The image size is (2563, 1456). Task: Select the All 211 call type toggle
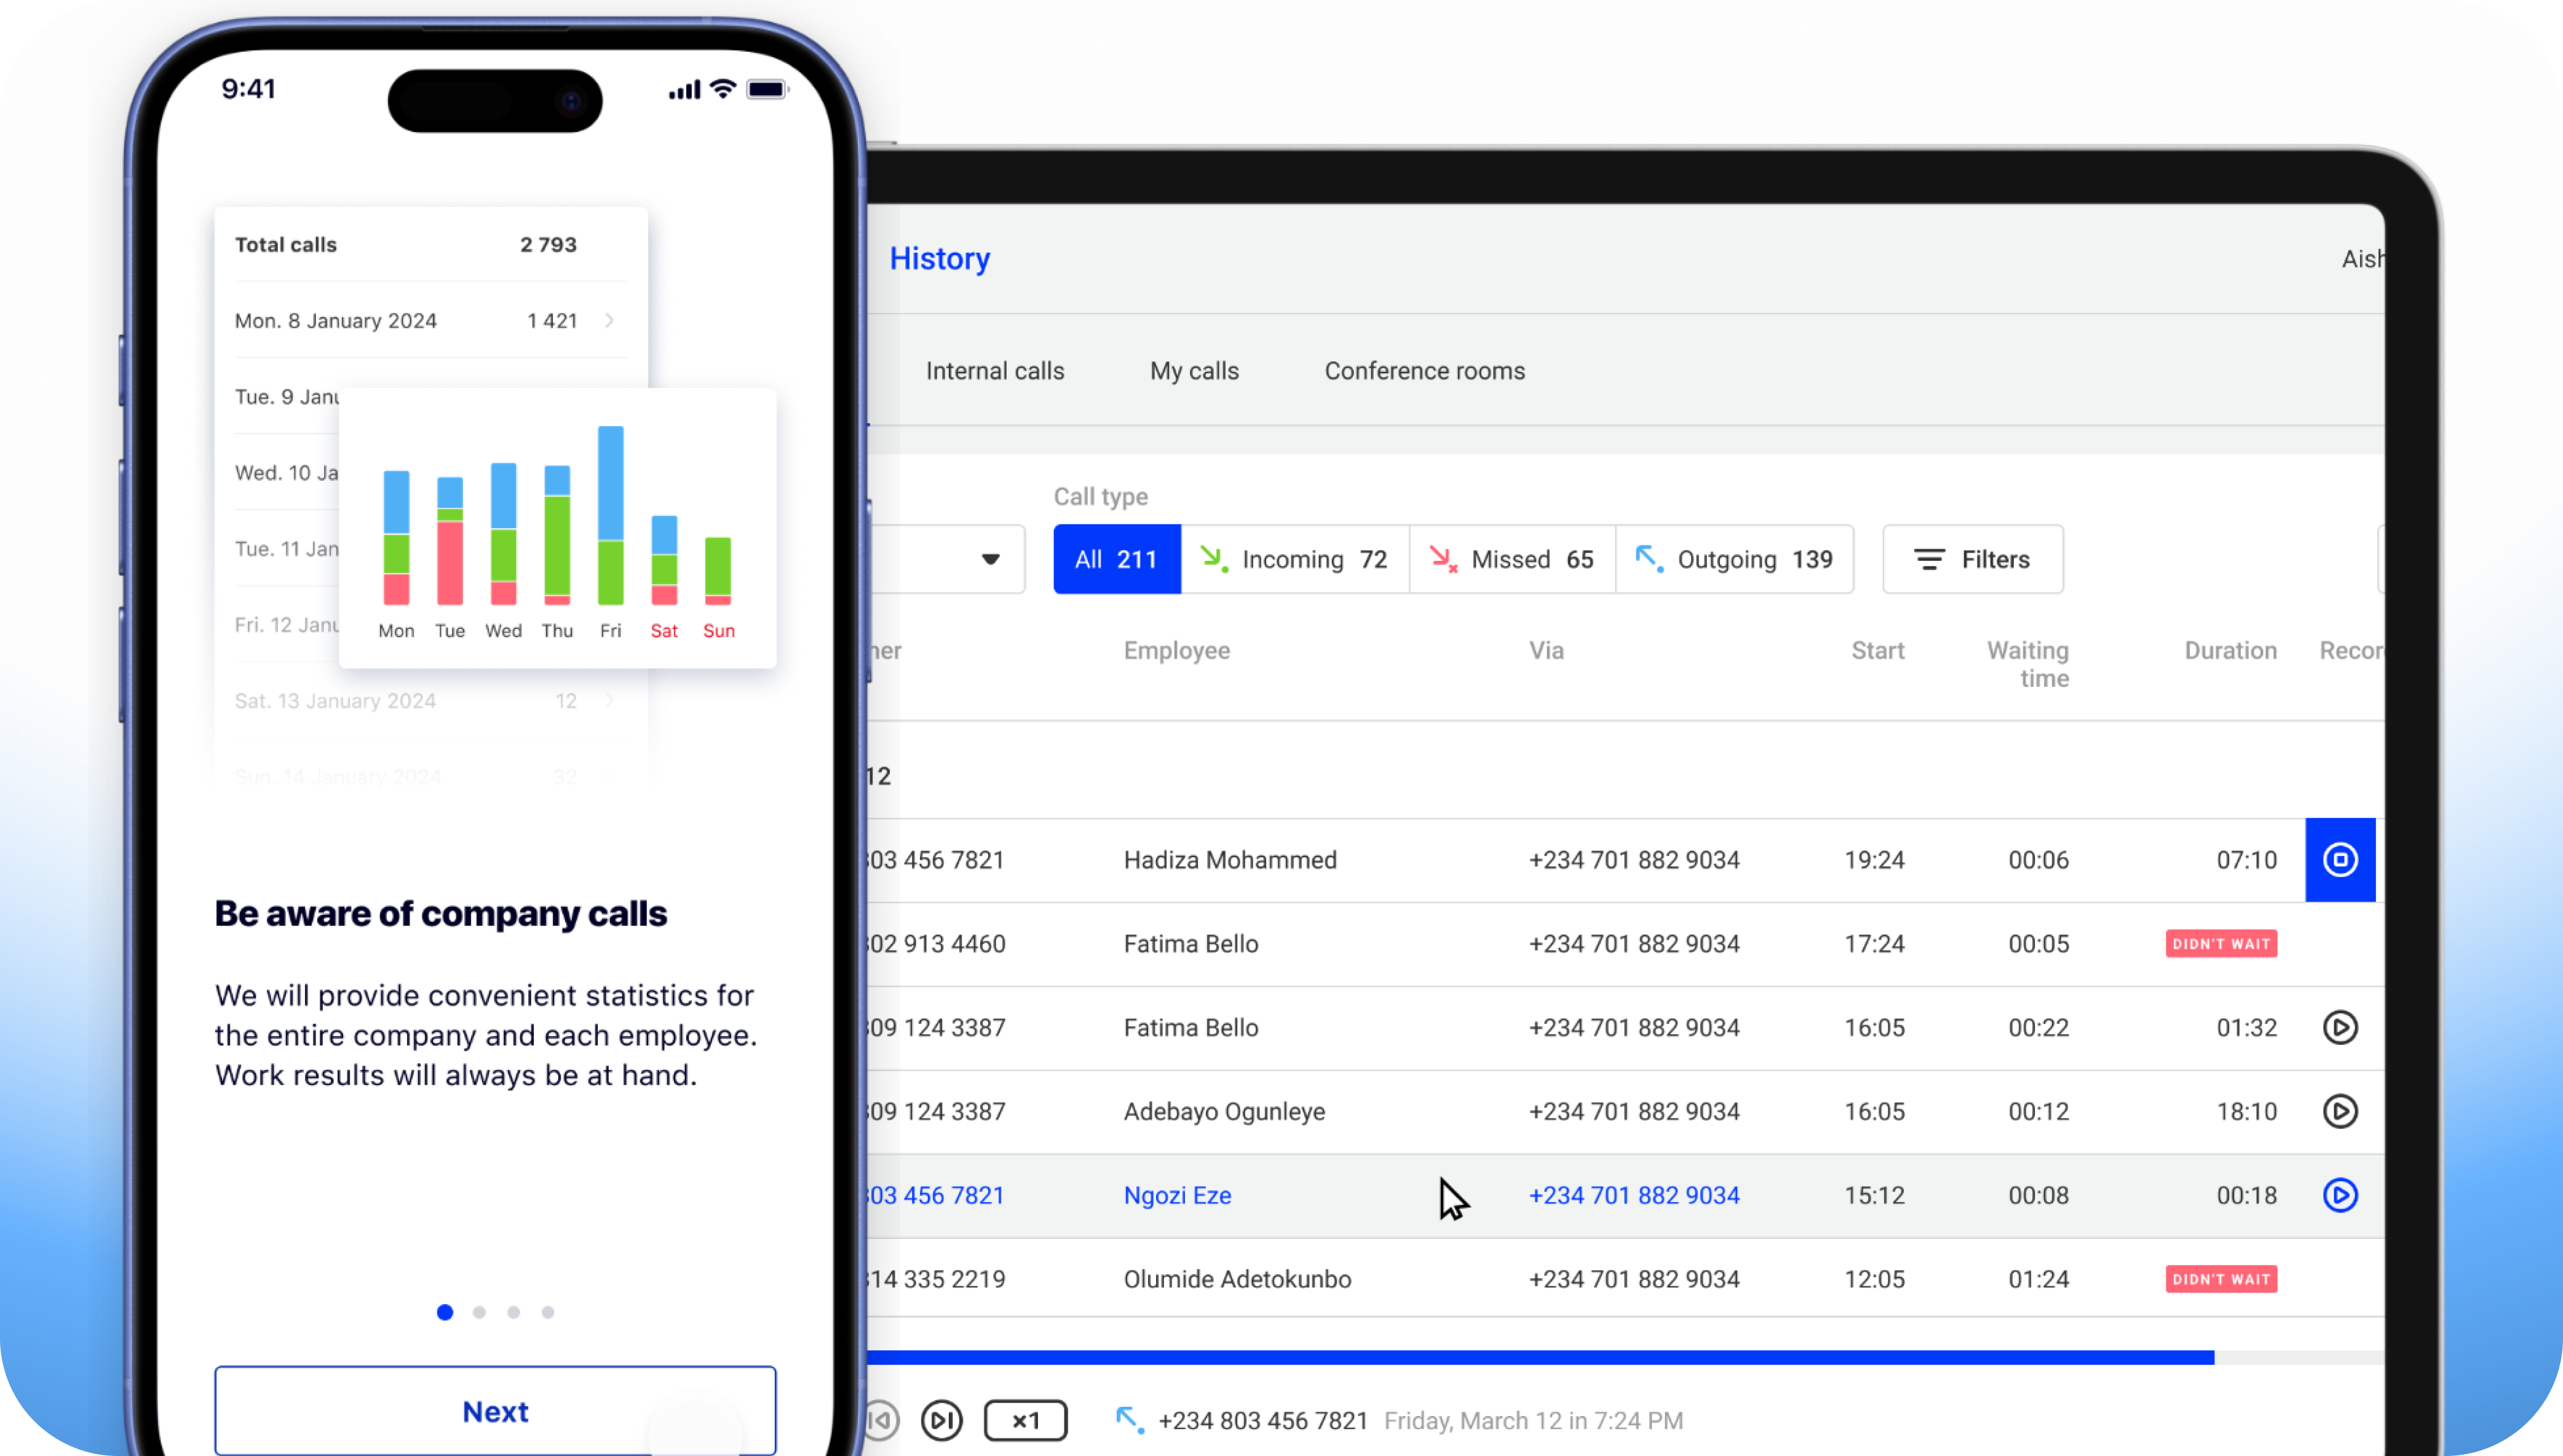[1116, 559]
